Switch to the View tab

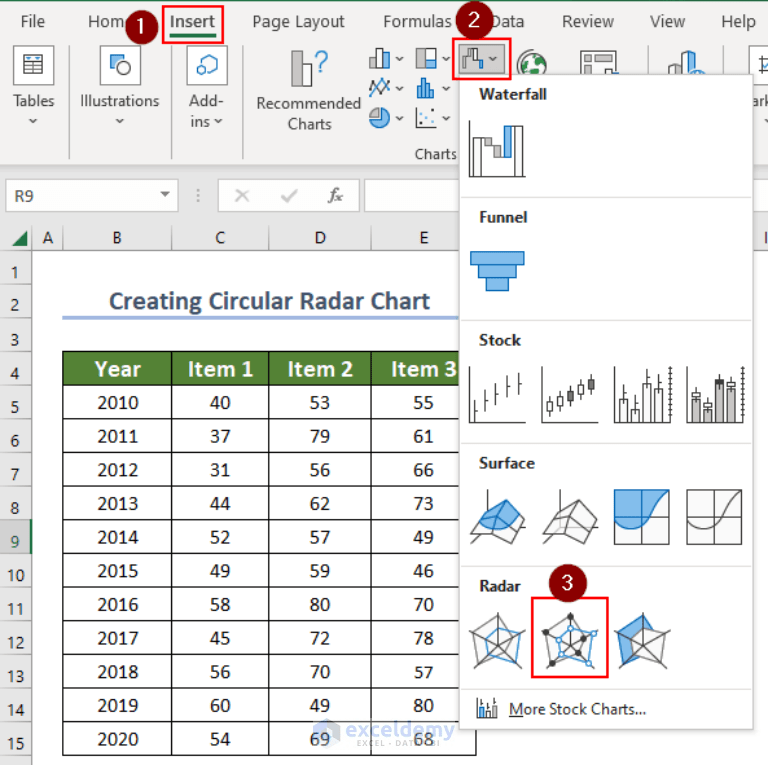(x=667, y=22)
